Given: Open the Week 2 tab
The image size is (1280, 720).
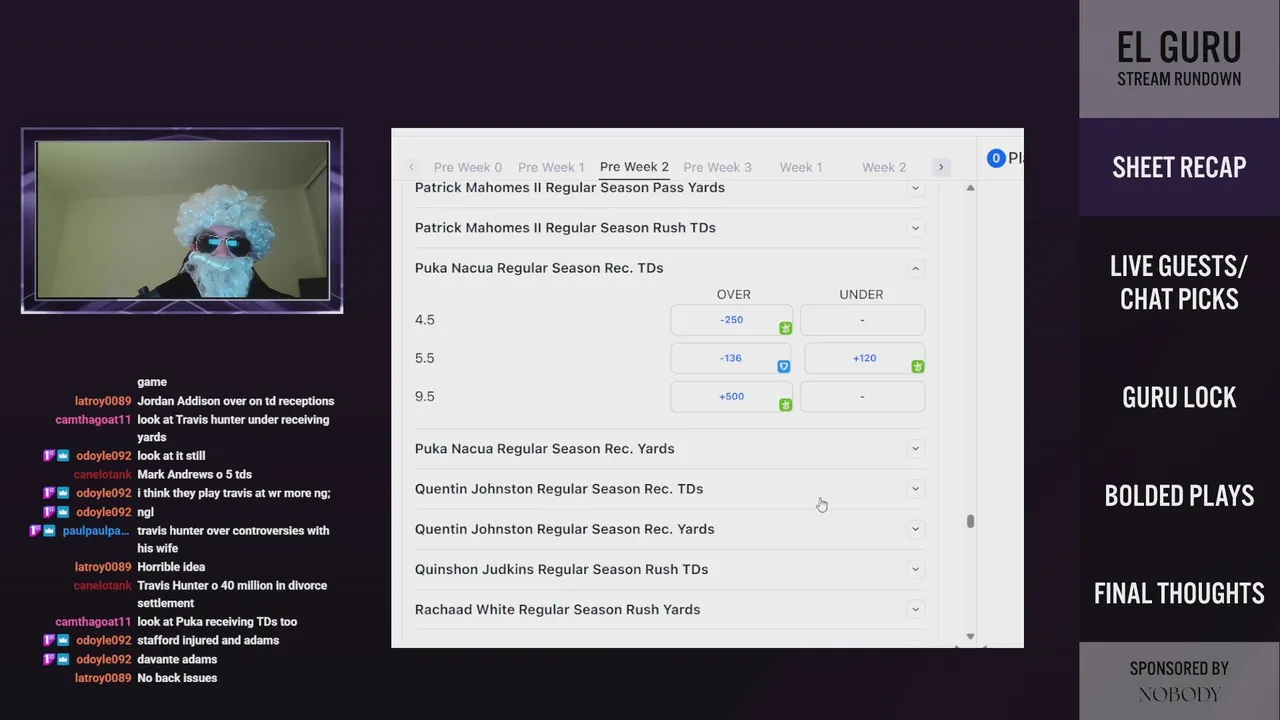Looking at the screenshot, I should pyautogui.click(x=884, y=167).
